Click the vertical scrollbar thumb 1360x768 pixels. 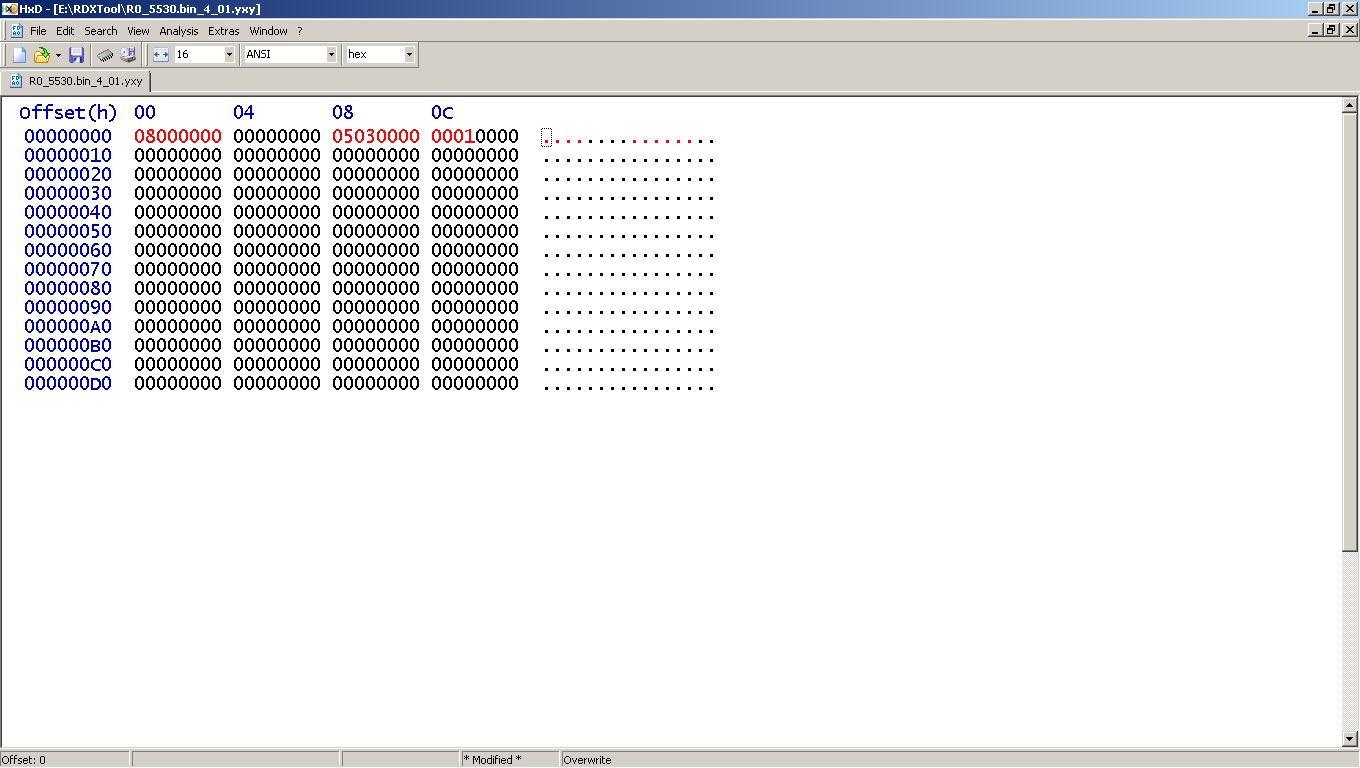(1350, 330)
